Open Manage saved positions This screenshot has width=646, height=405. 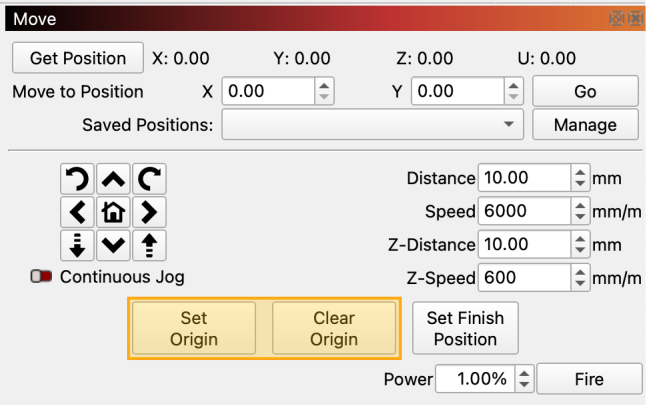(x=585, y=125)
